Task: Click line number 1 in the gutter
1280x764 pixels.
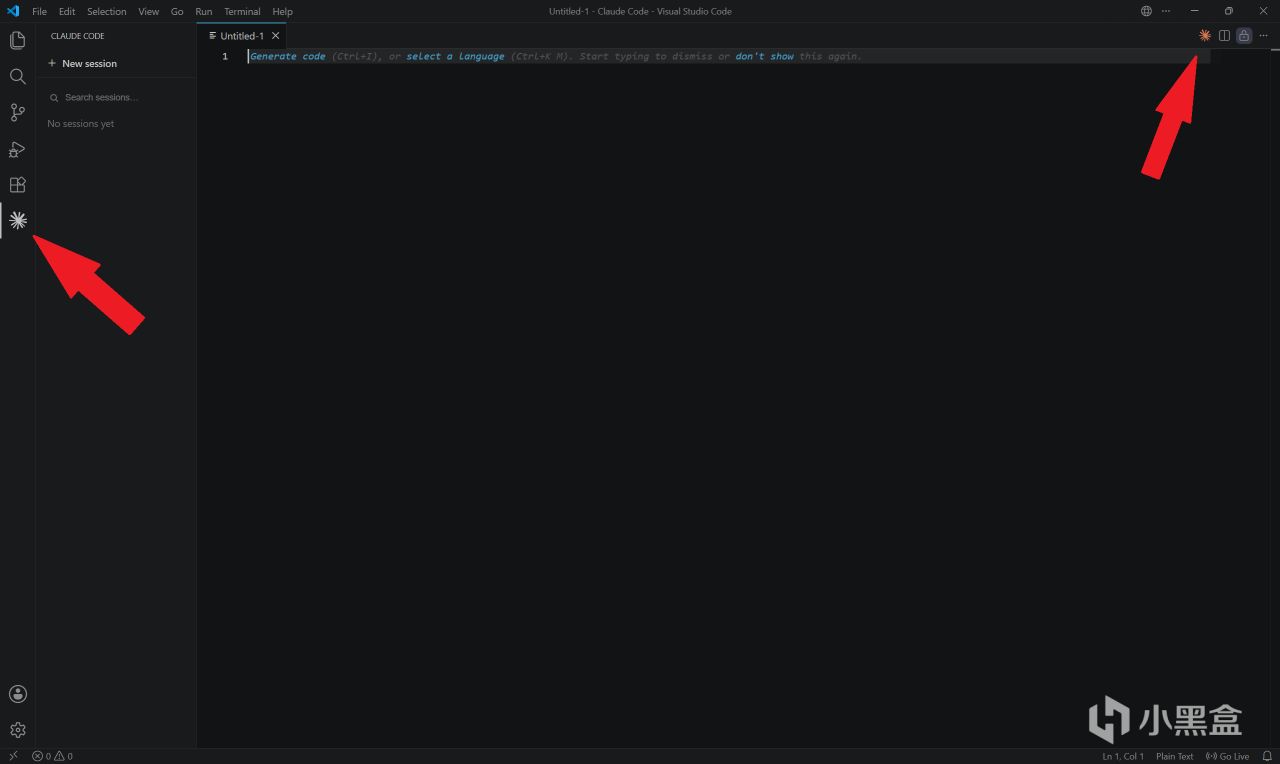Action: [225, 56]
